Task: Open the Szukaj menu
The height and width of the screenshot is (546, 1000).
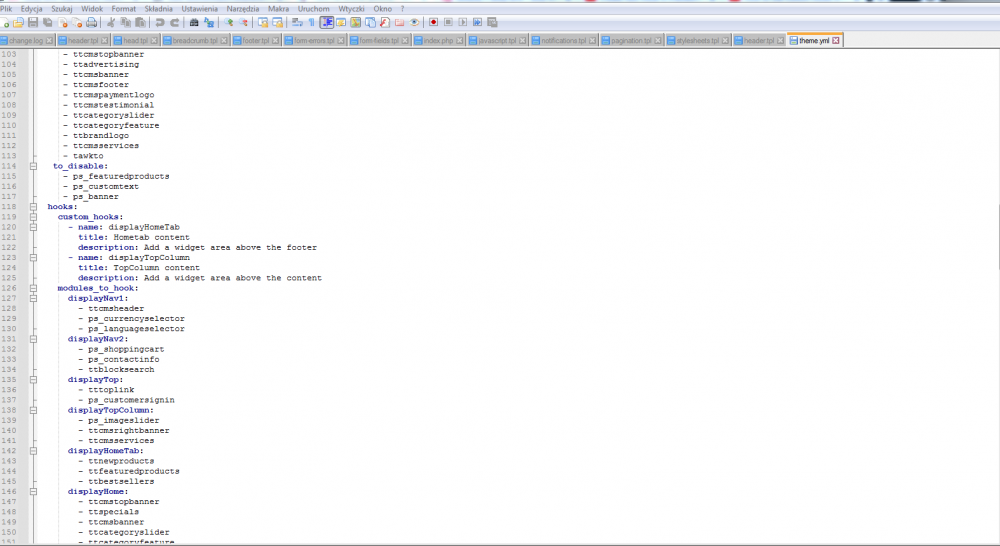Action: 62,9
